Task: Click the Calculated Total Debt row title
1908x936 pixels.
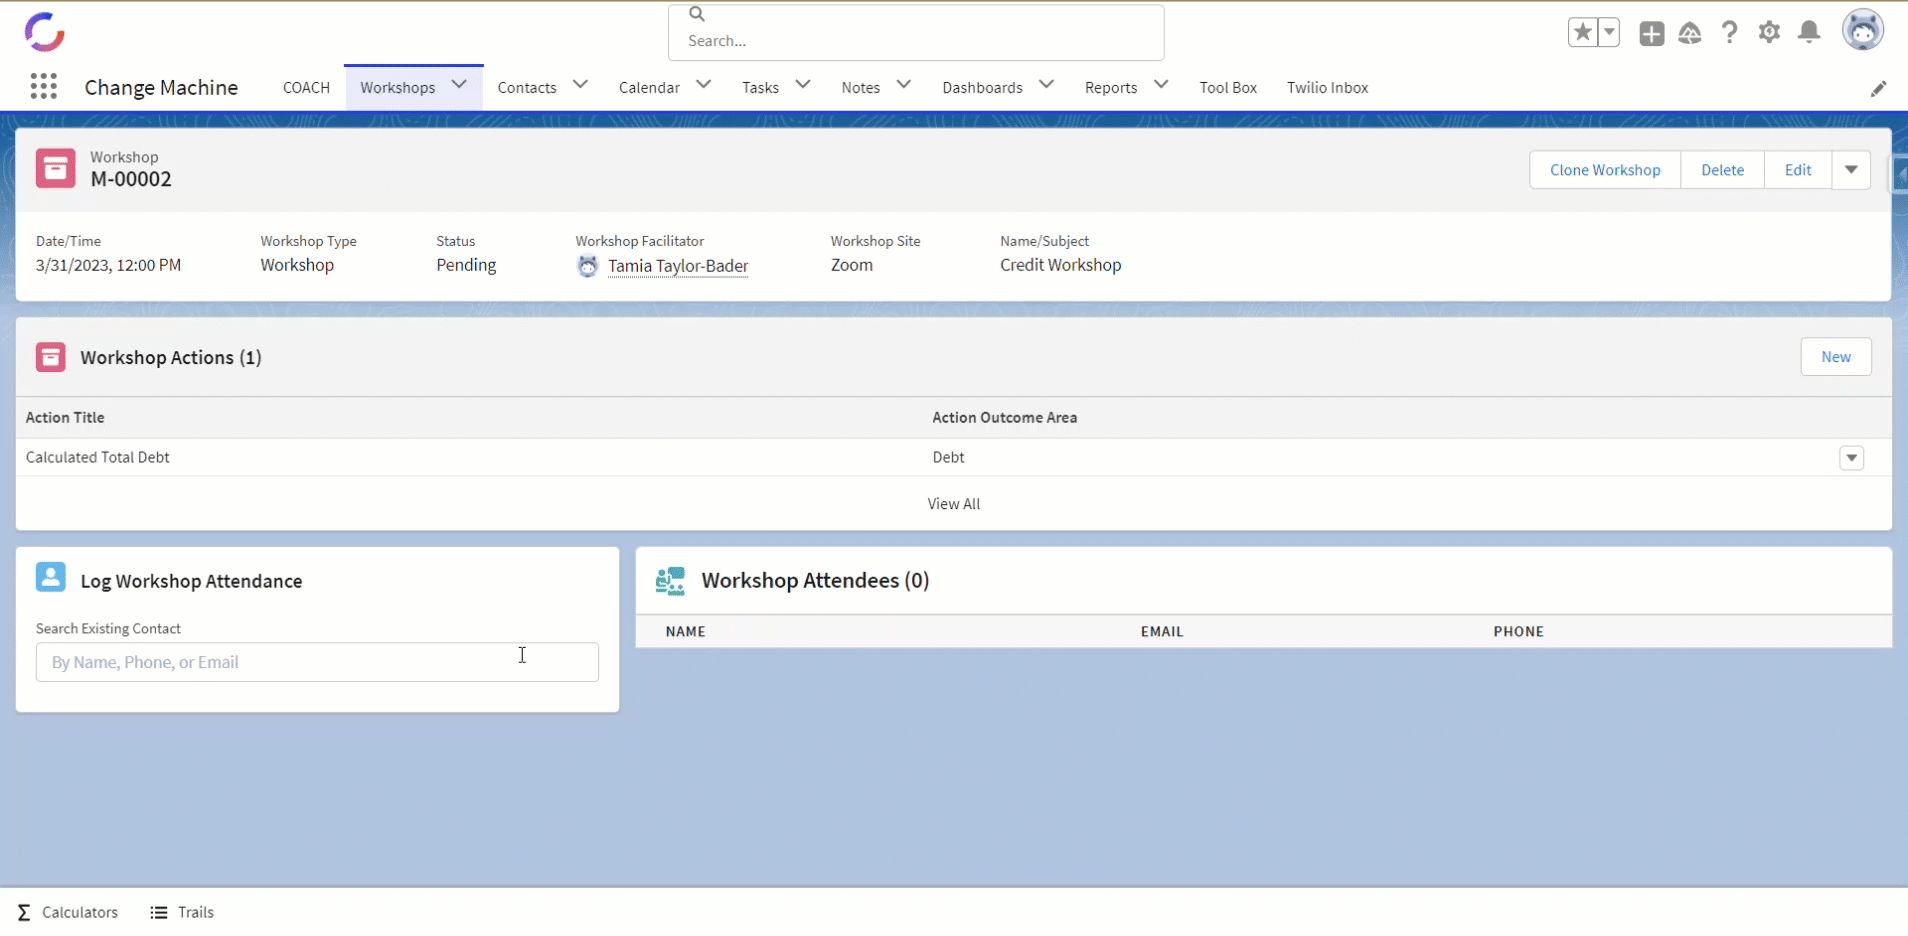Action: pyautogui.click(x=98, y=458)
